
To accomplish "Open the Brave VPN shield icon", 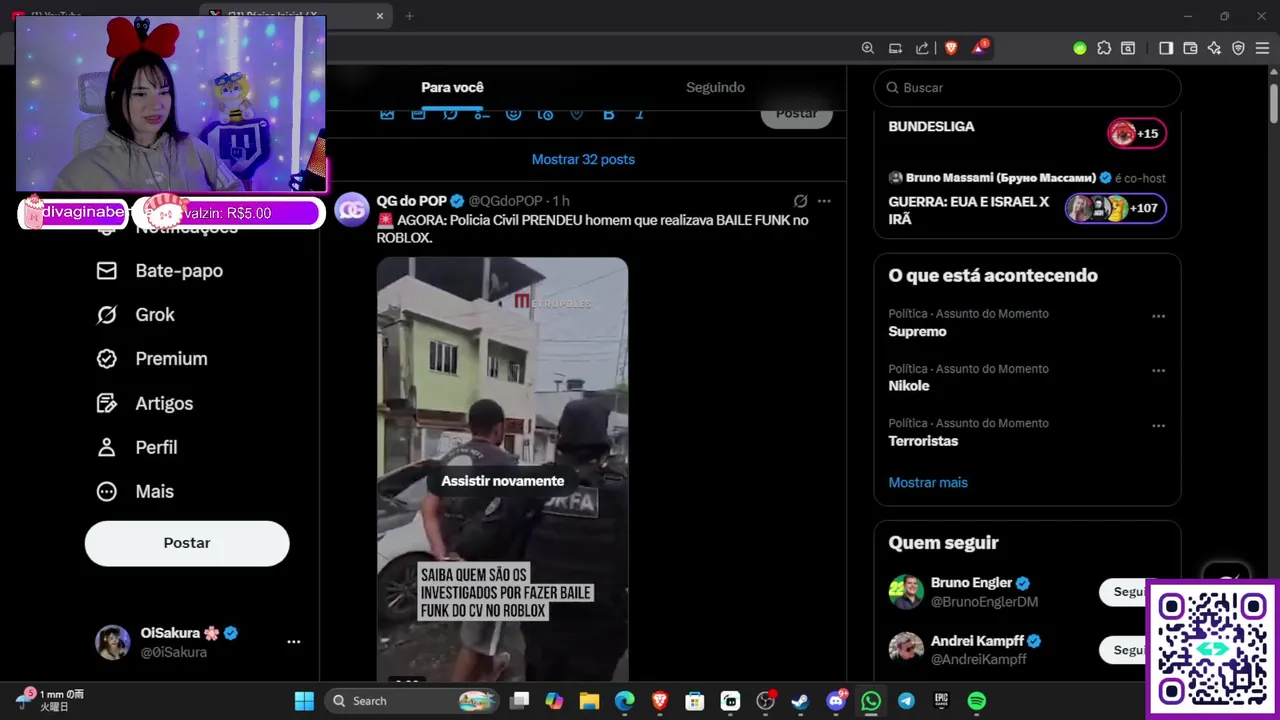I will click(1238, 48).
